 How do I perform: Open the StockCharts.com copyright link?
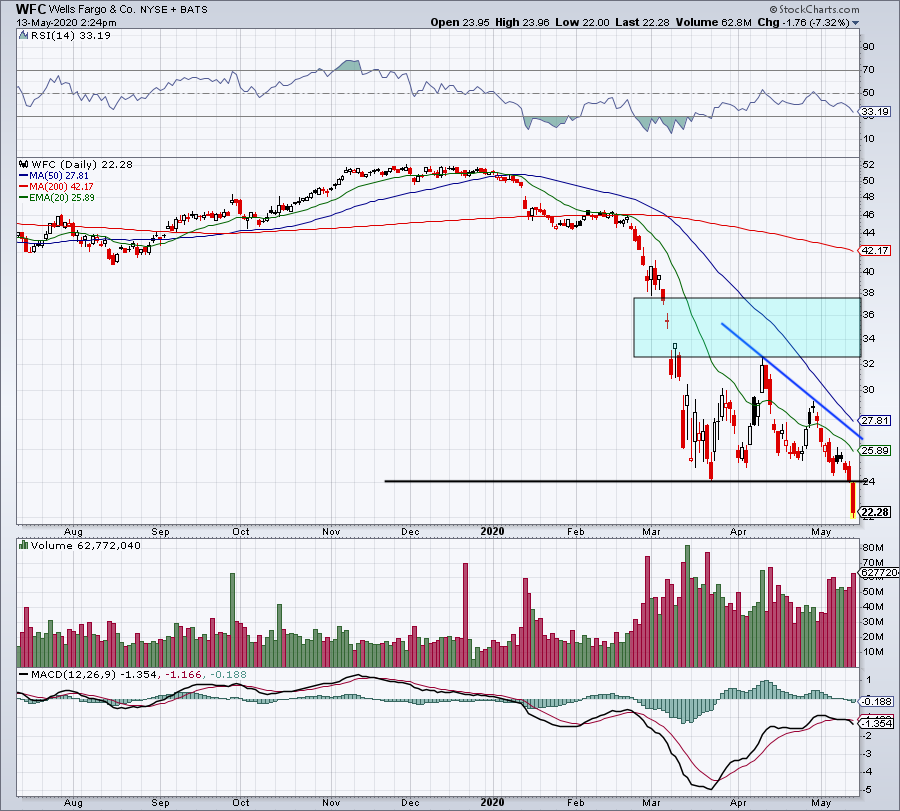point(814,9)
